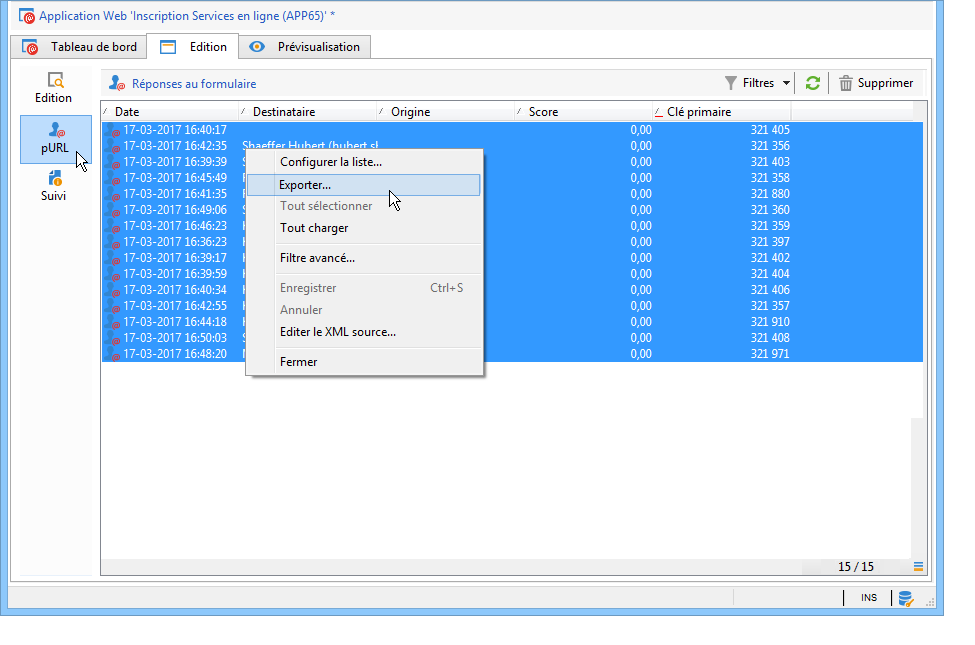The height and width of the screenshot is (645, 975).
Task: Click primary key value 321 910
Action: (770, 322)
